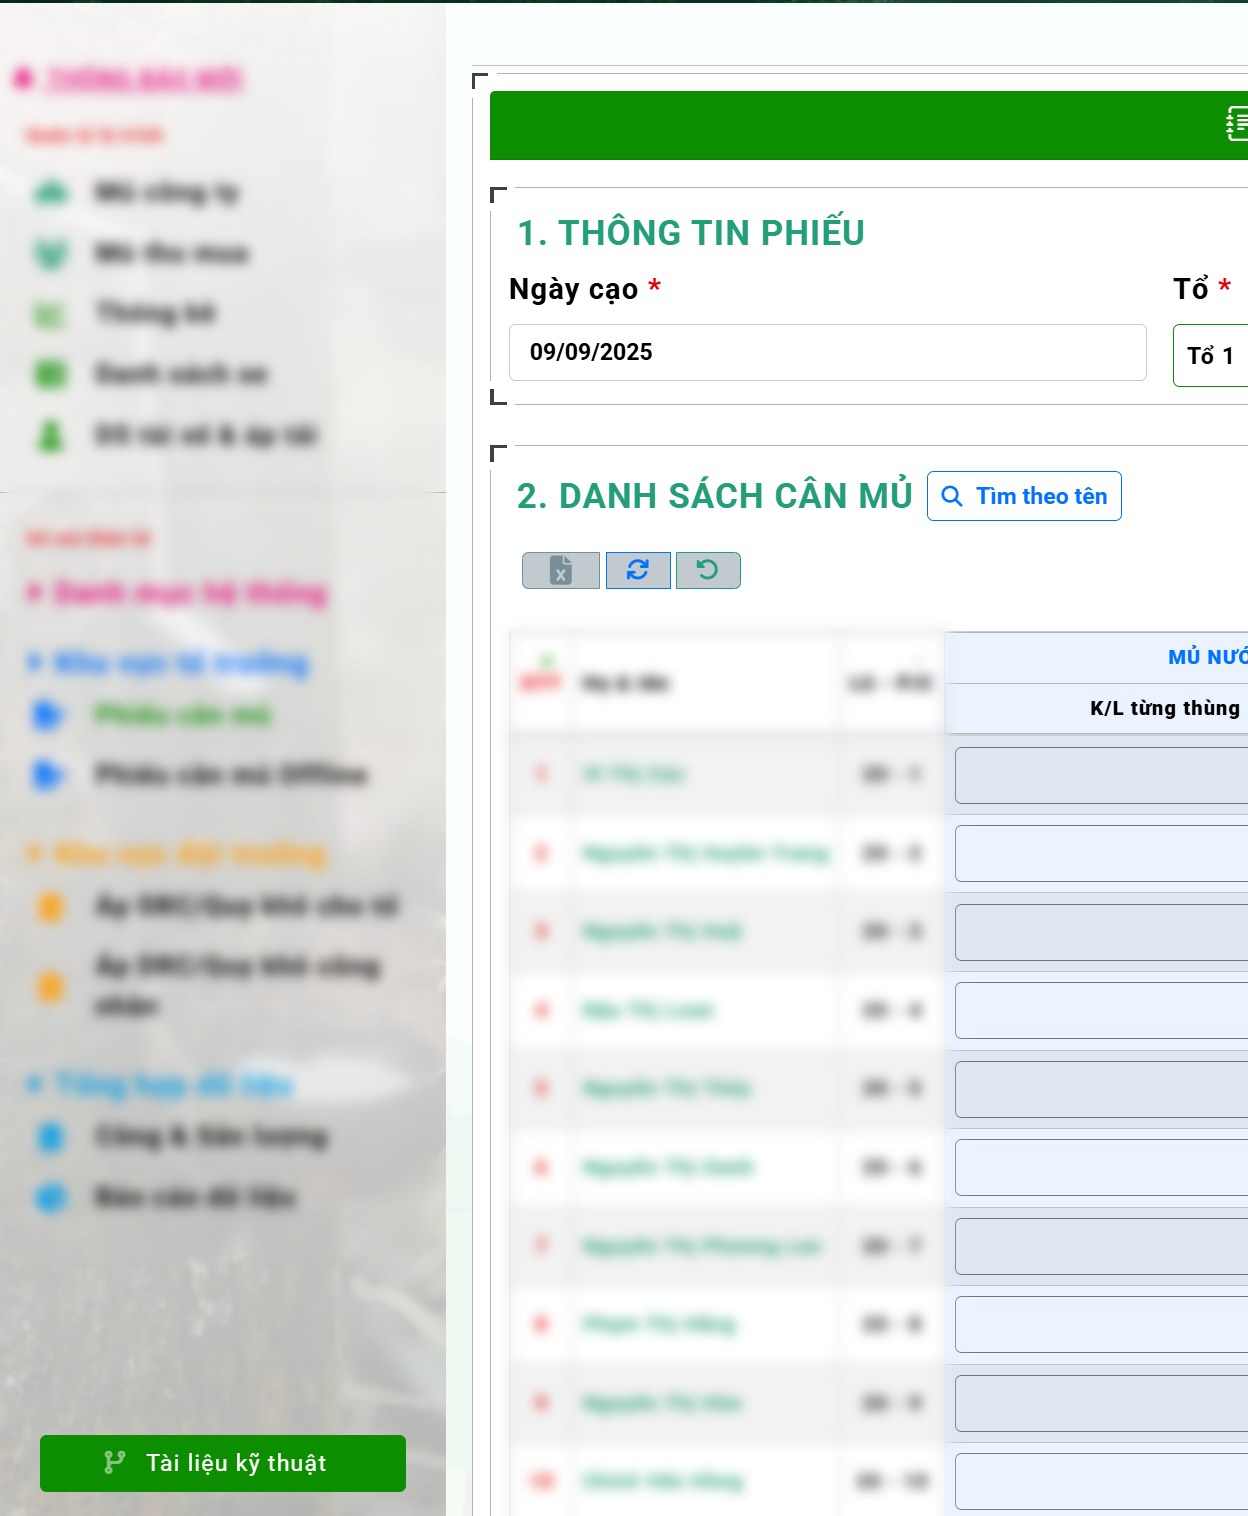Click the Thống kê sidebar icon
The image size is (1248, 1516).
coord(50,315)
